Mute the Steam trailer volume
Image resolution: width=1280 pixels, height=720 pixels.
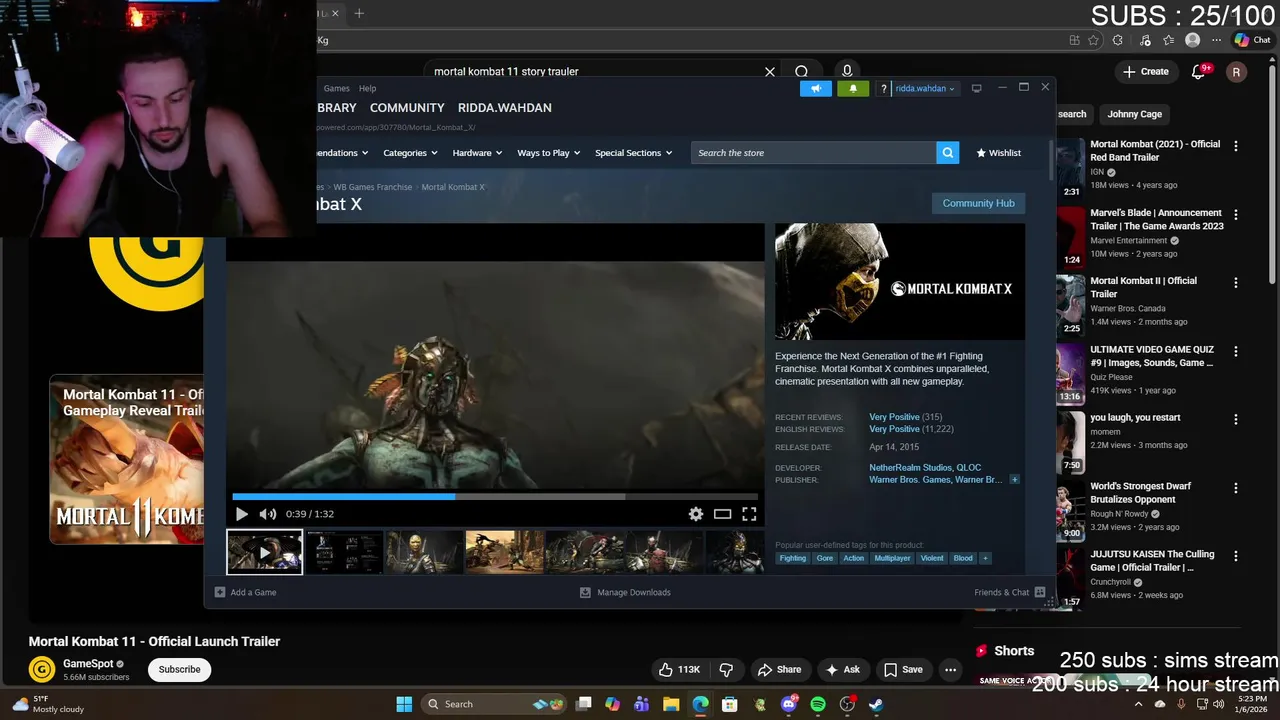pyautogui.click(x=267, y=514)
